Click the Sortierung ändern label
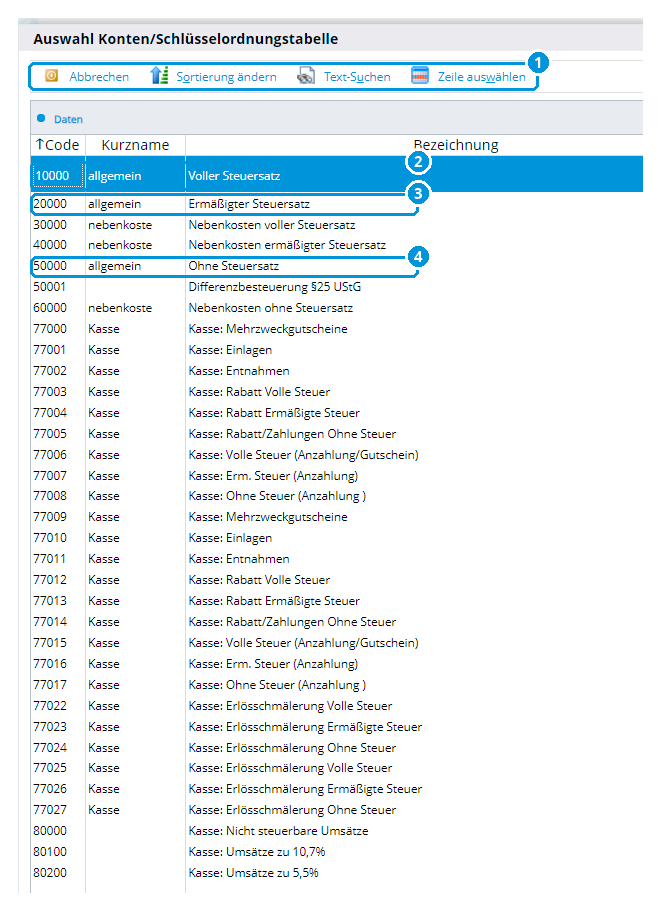661x911 pixels. (227, 77)
